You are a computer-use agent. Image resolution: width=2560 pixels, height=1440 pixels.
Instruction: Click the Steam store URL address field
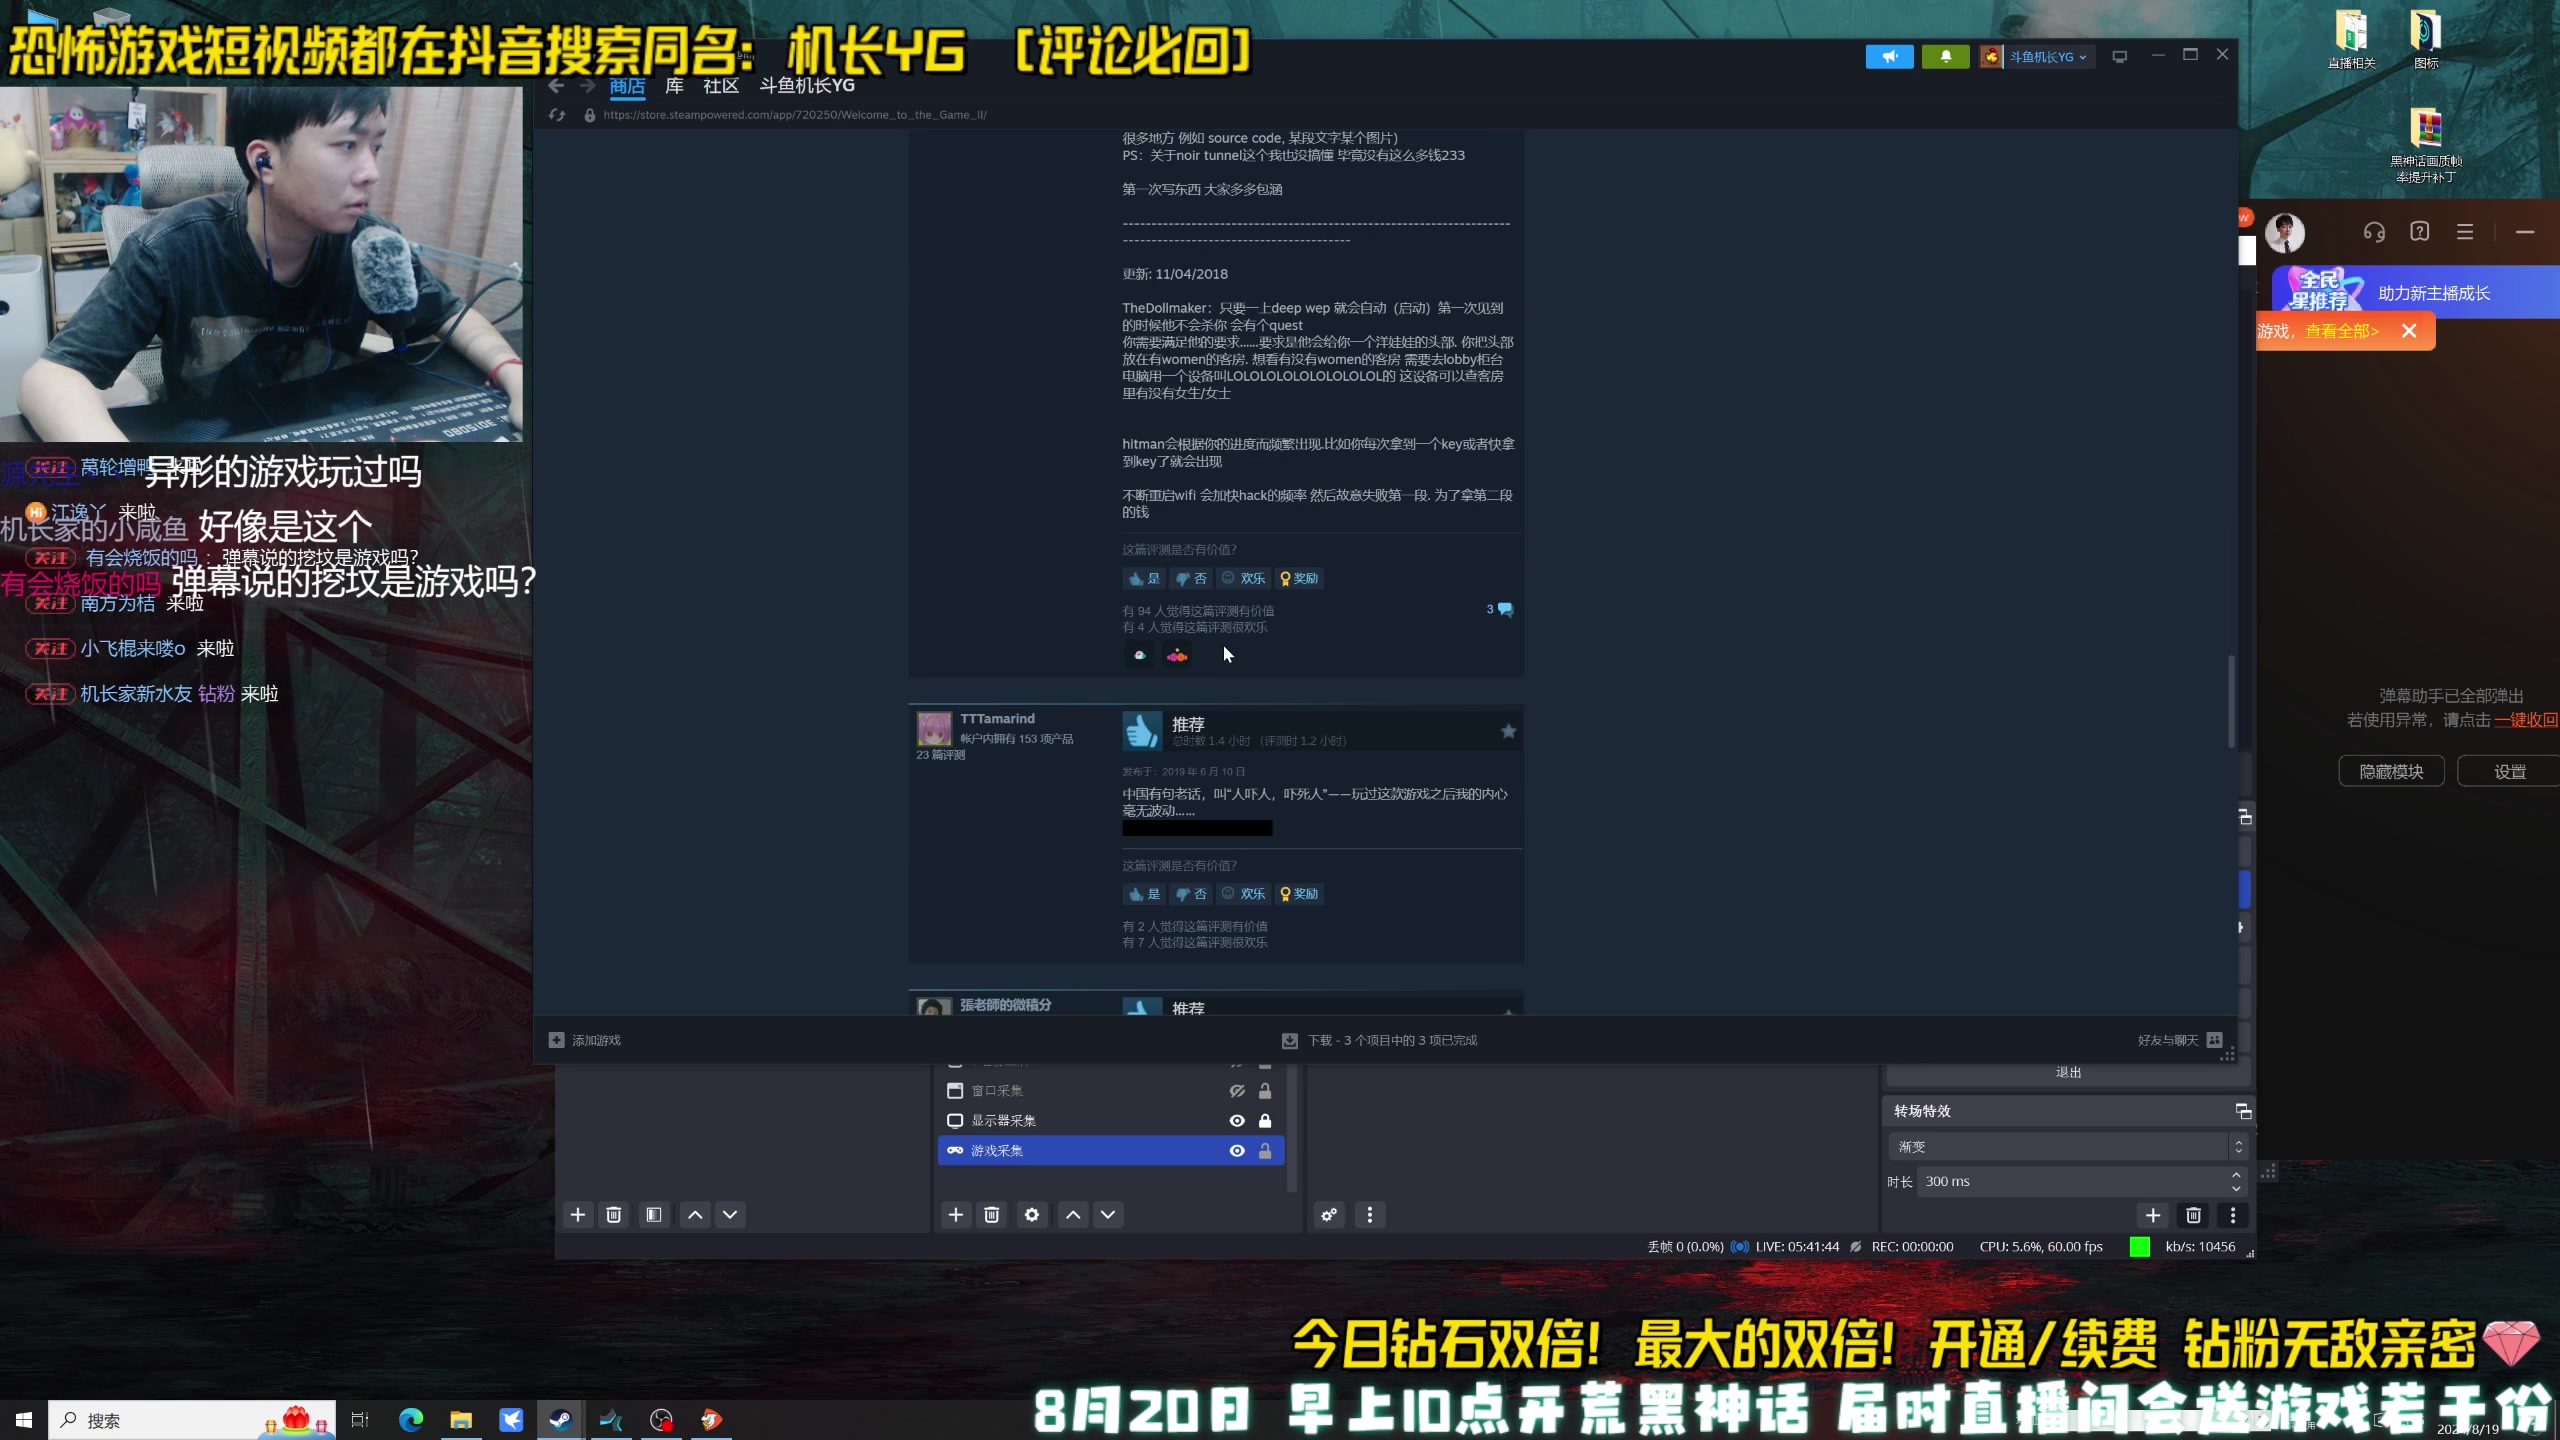795,115
